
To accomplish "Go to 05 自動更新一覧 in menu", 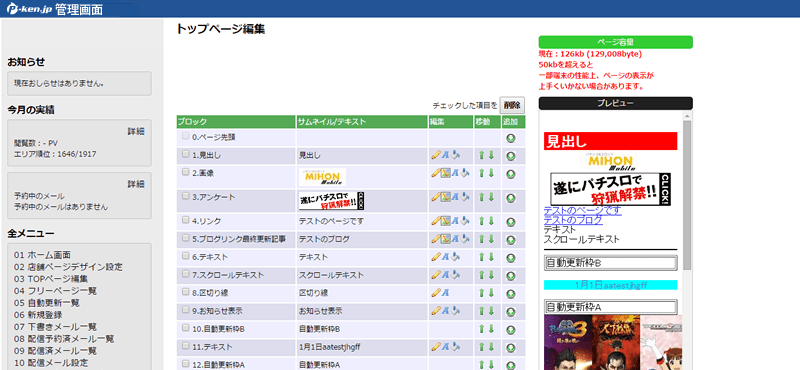I will [46, 303].
